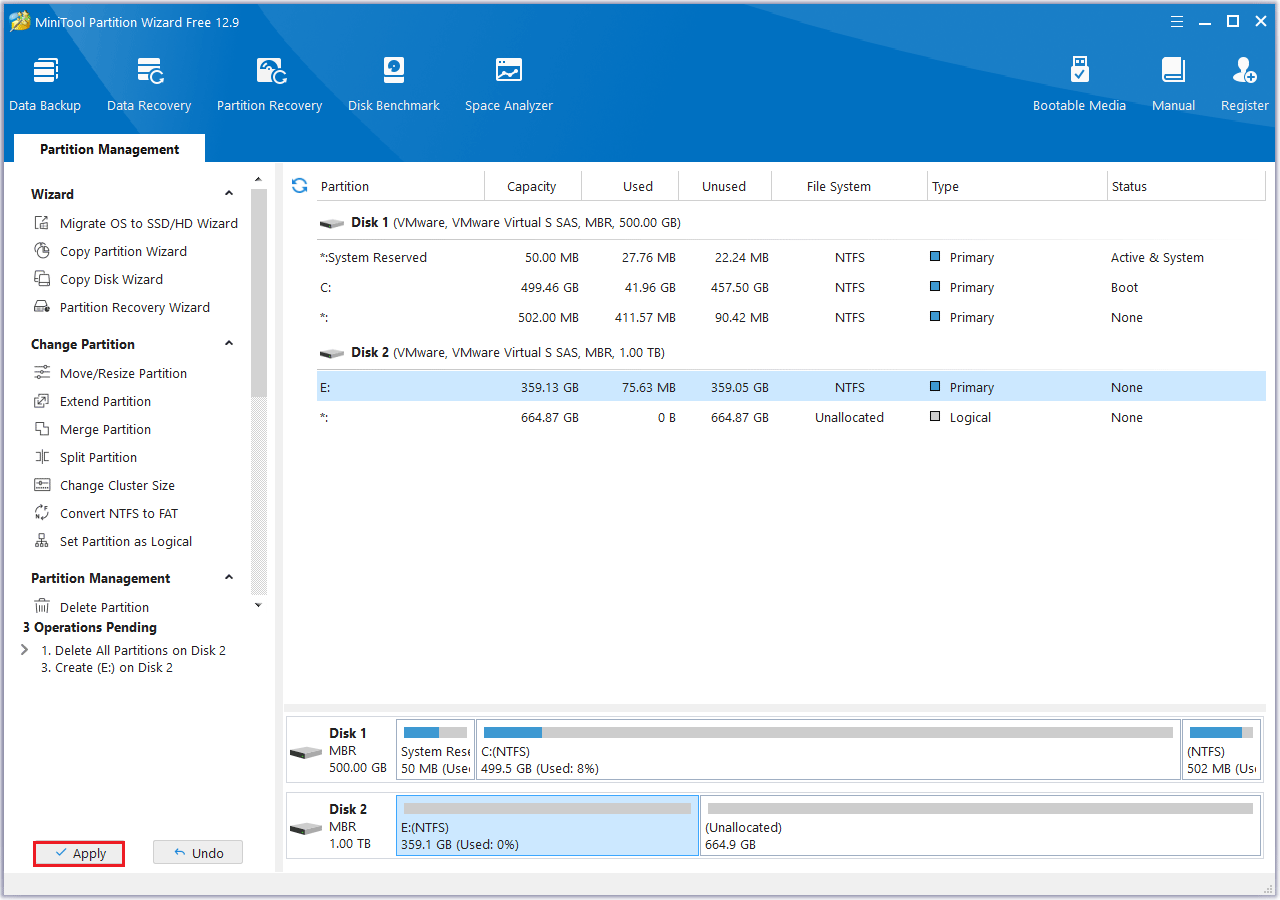Open the Partition Recovery tool
Screen dimensions: 1280x900
tap(269, 85)
